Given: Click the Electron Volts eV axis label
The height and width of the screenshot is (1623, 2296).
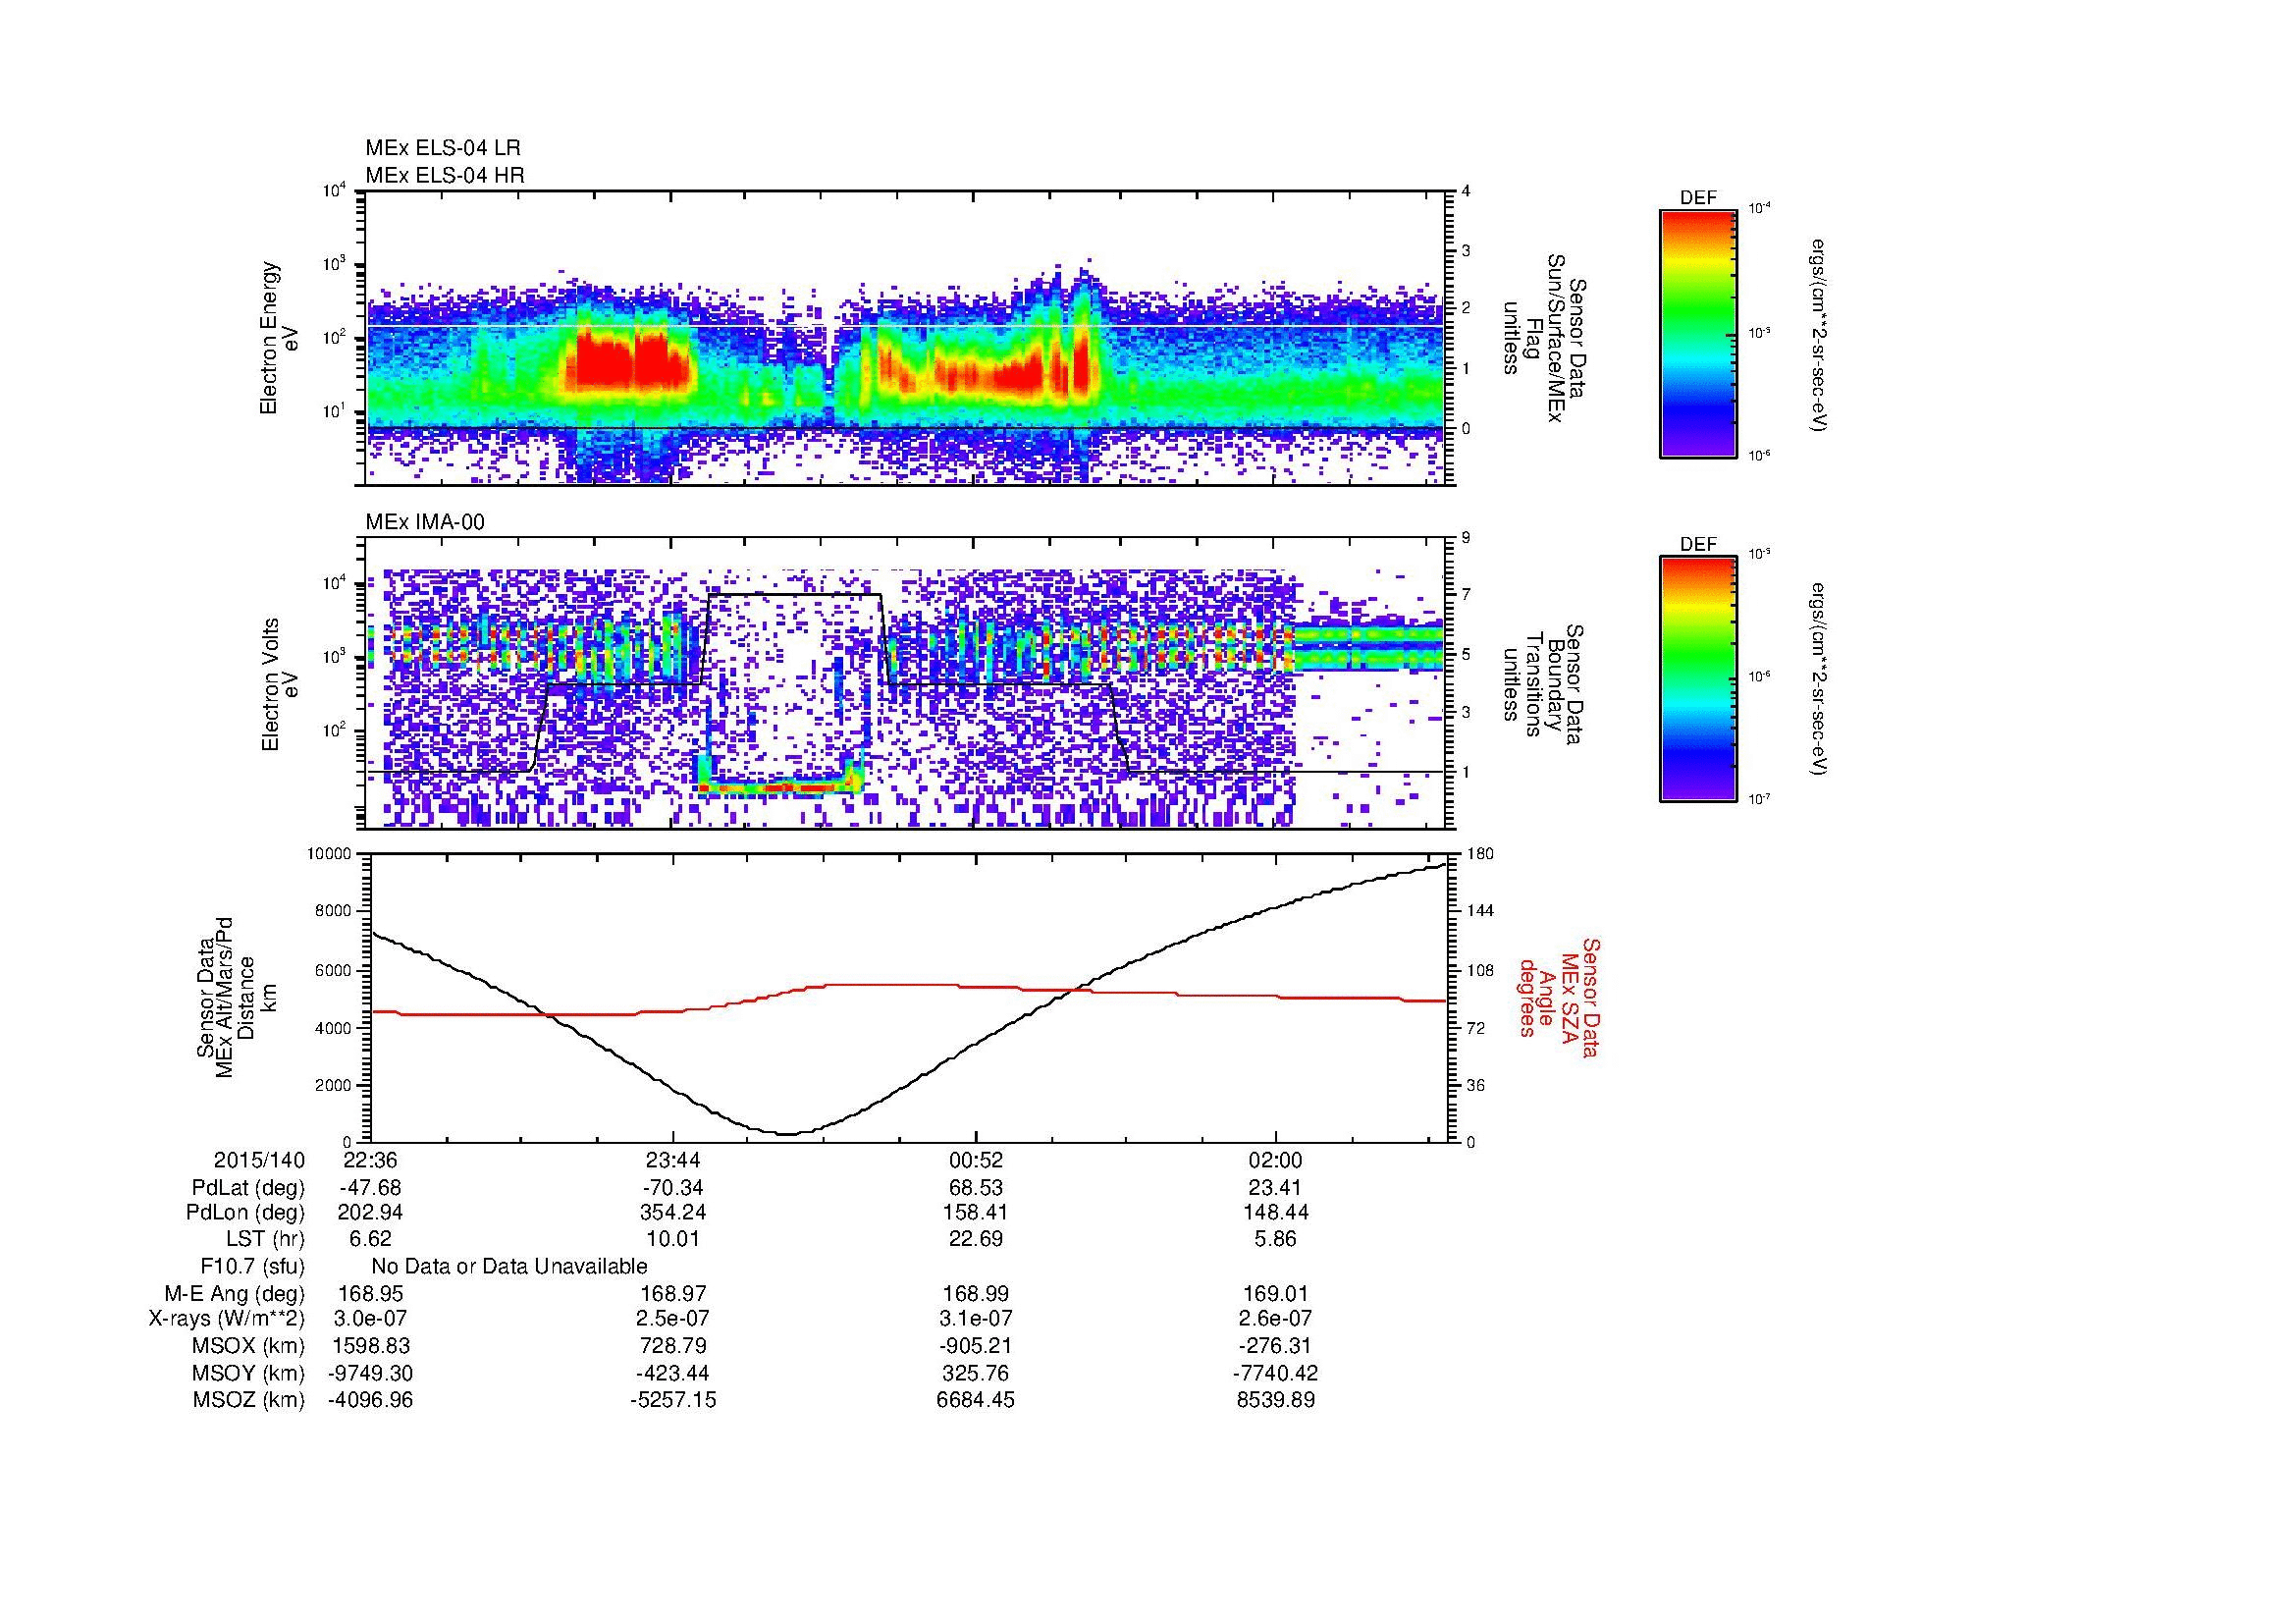Looking at the screenshot, I should click(280, 685).
